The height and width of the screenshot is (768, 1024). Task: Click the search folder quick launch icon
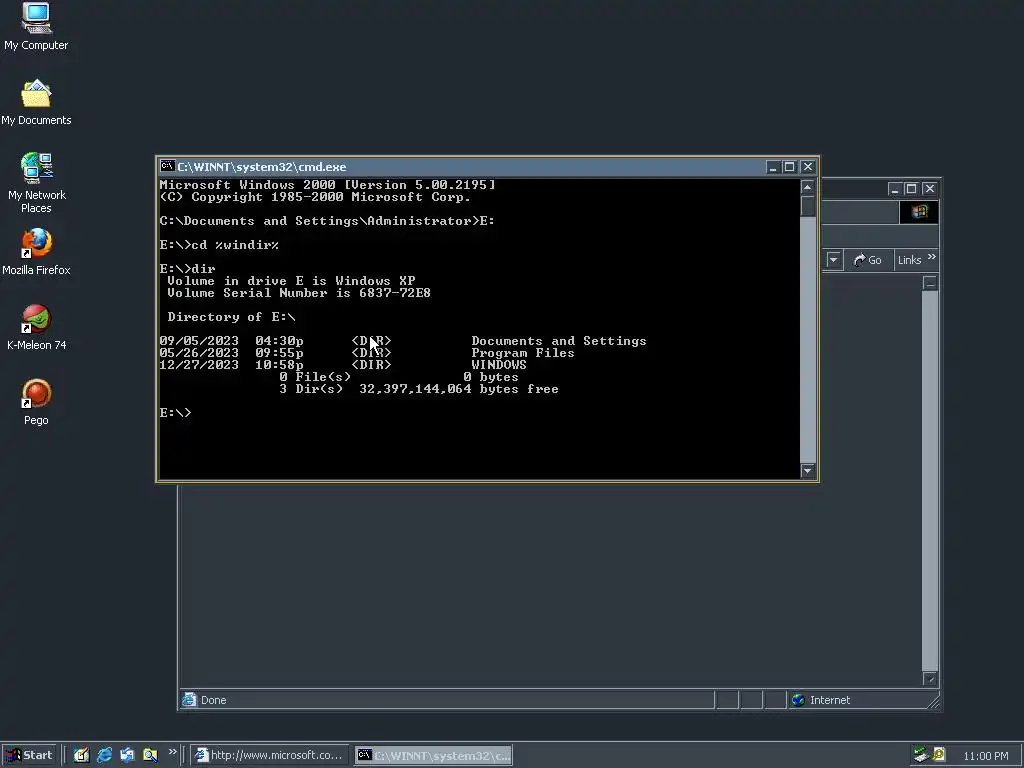pos(150,755)
